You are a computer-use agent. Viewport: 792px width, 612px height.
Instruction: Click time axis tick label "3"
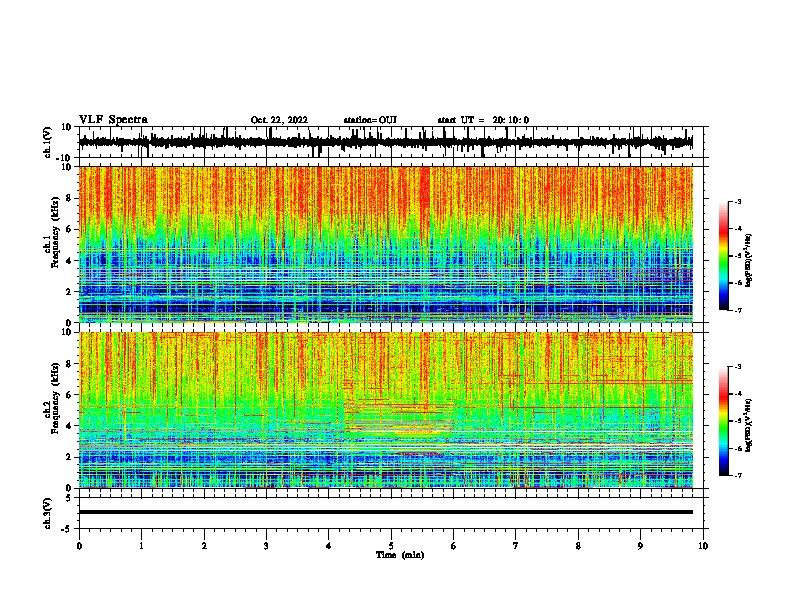click(266, 546)
